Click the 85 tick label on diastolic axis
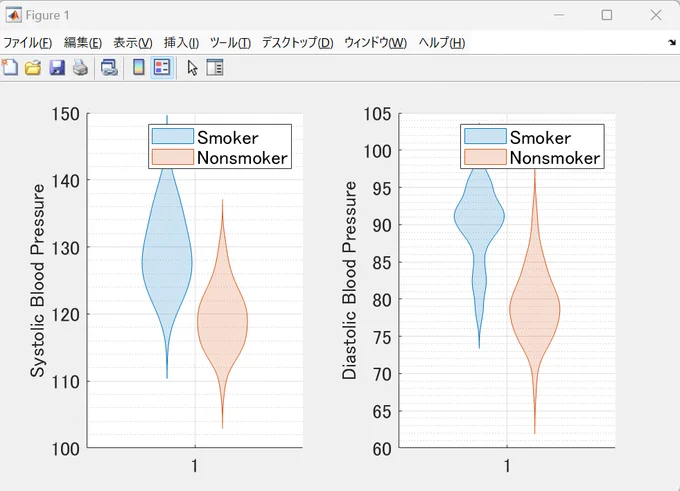 [382, 263]
